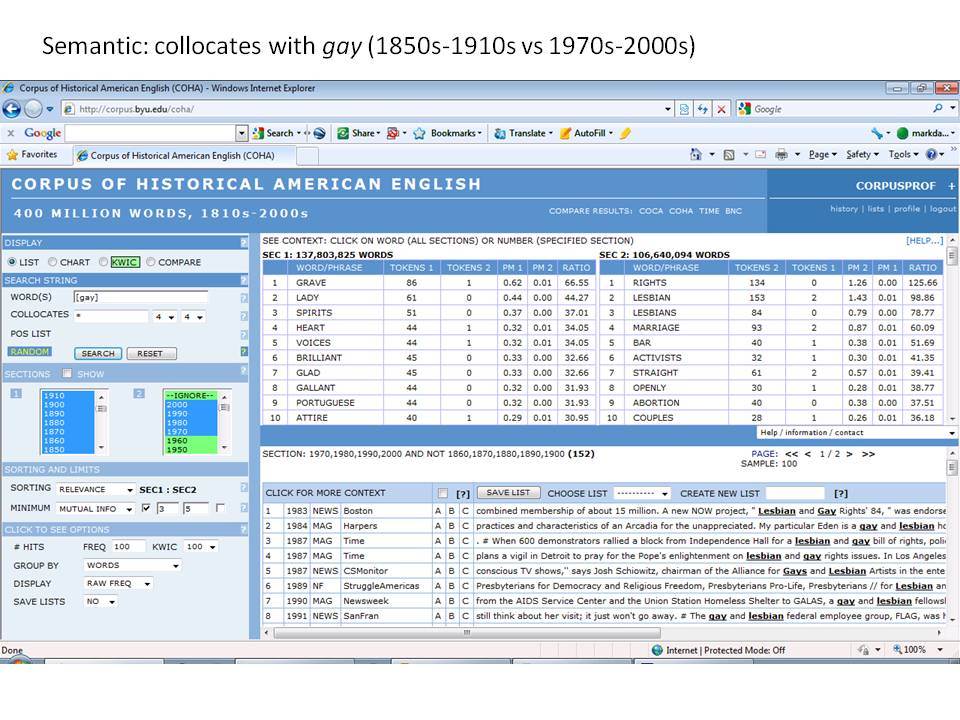Click the RESET button
This screenshot has height=720, width=960.
151,353
